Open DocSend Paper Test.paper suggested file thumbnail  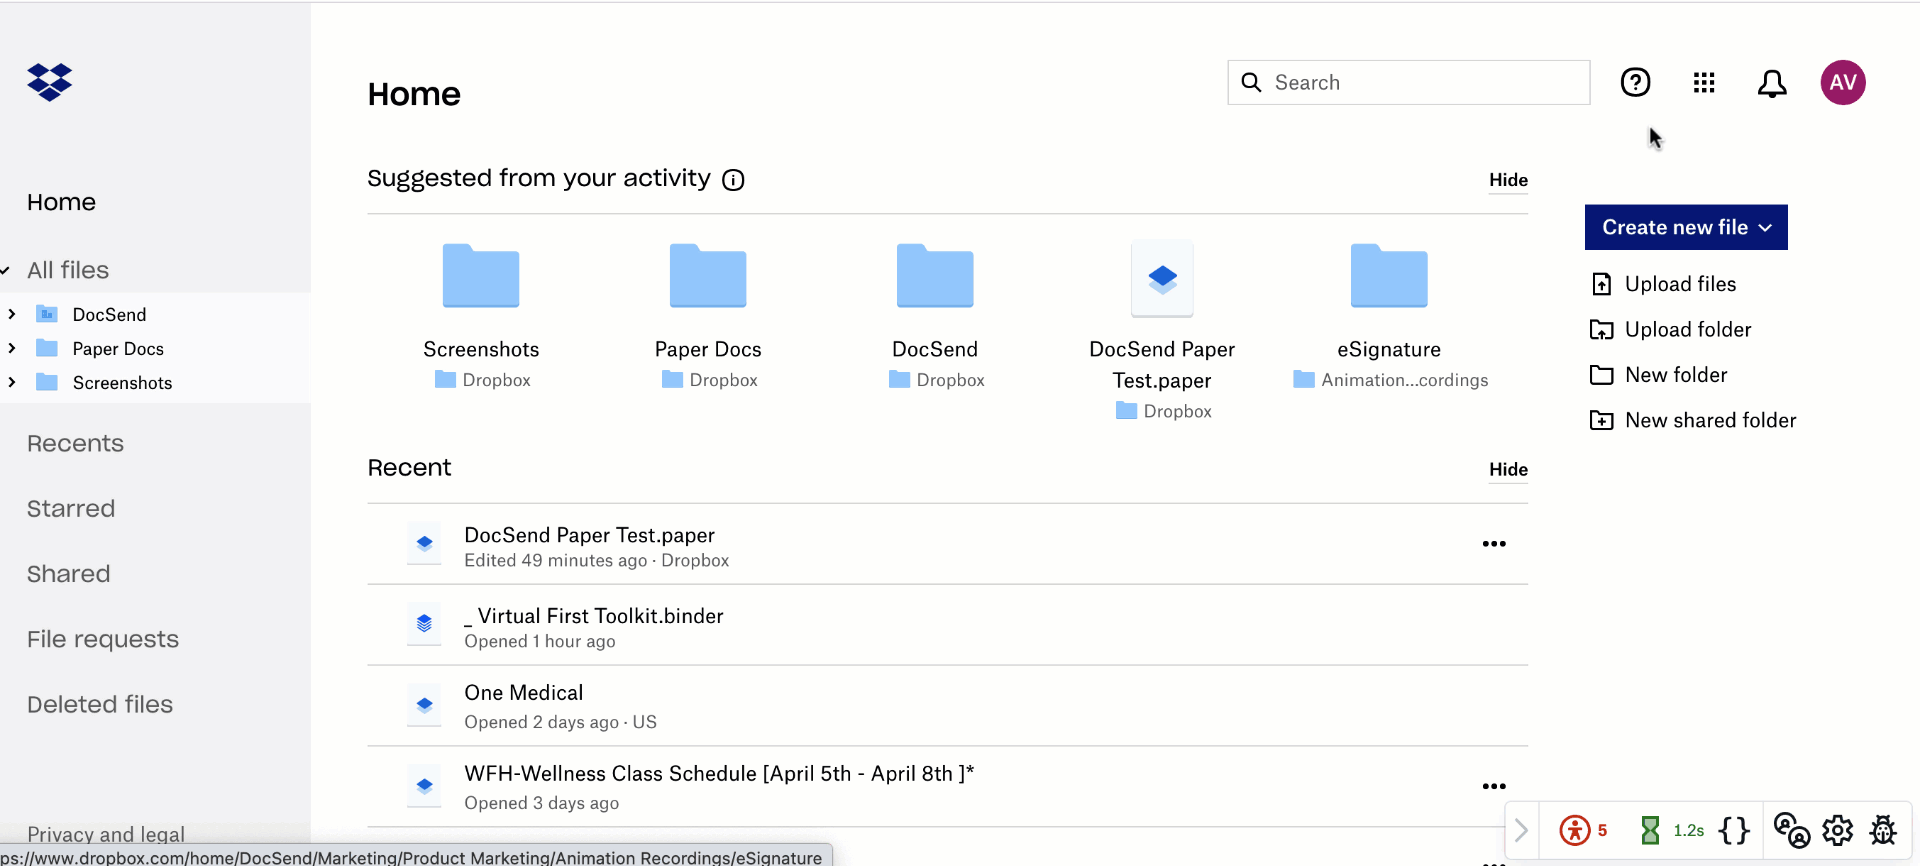(1162, 278)
